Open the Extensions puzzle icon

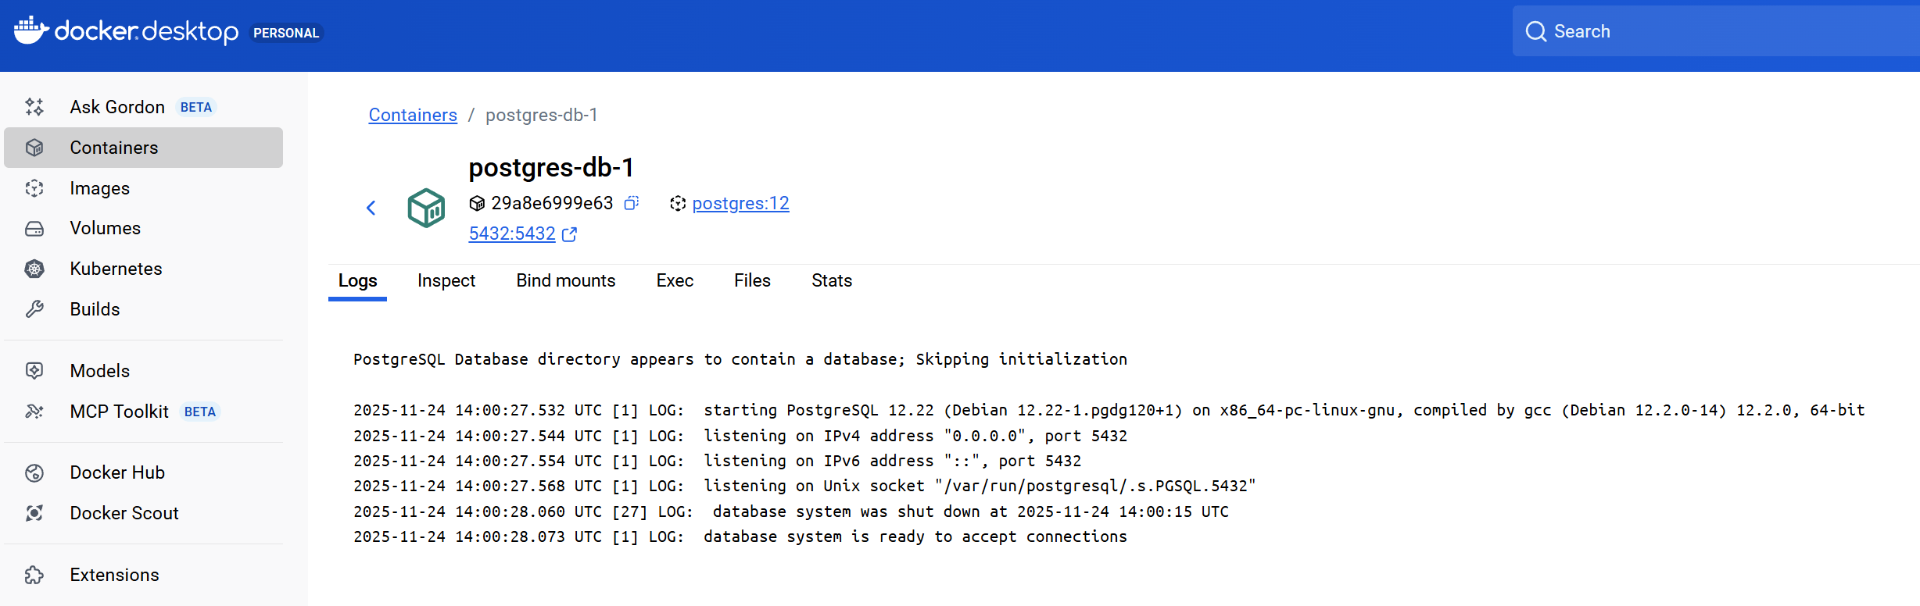(34, 575)
